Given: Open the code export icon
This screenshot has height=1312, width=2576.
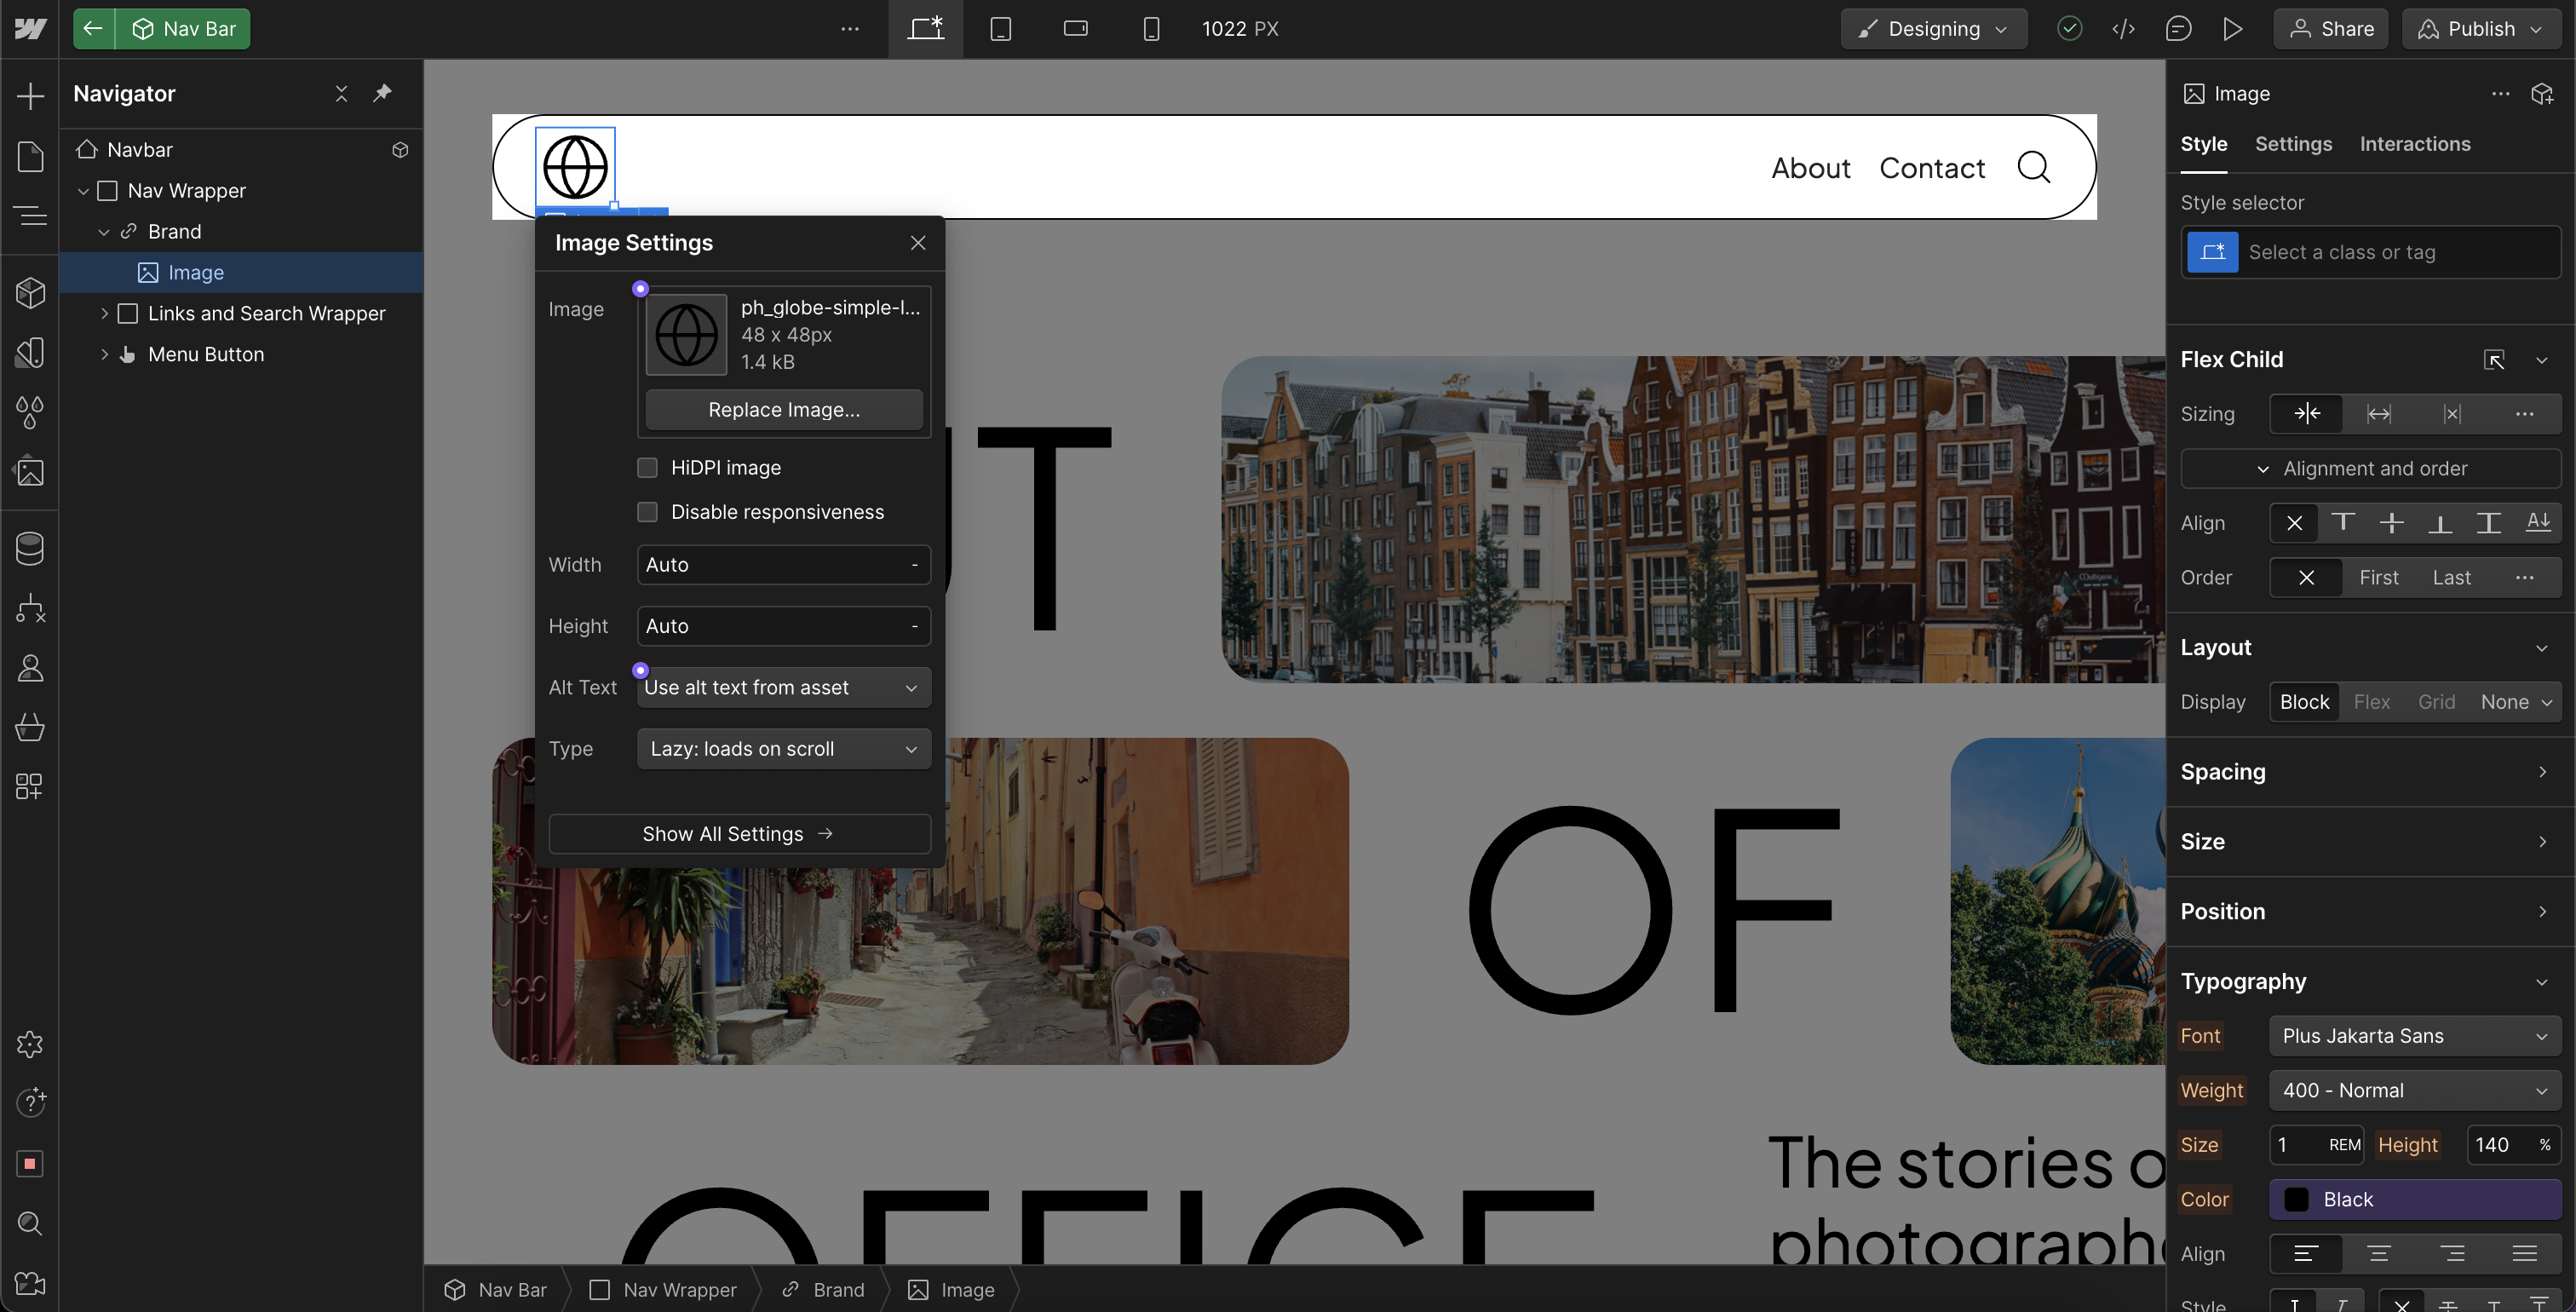Looking at the screenshot, I should (2123, 29).
